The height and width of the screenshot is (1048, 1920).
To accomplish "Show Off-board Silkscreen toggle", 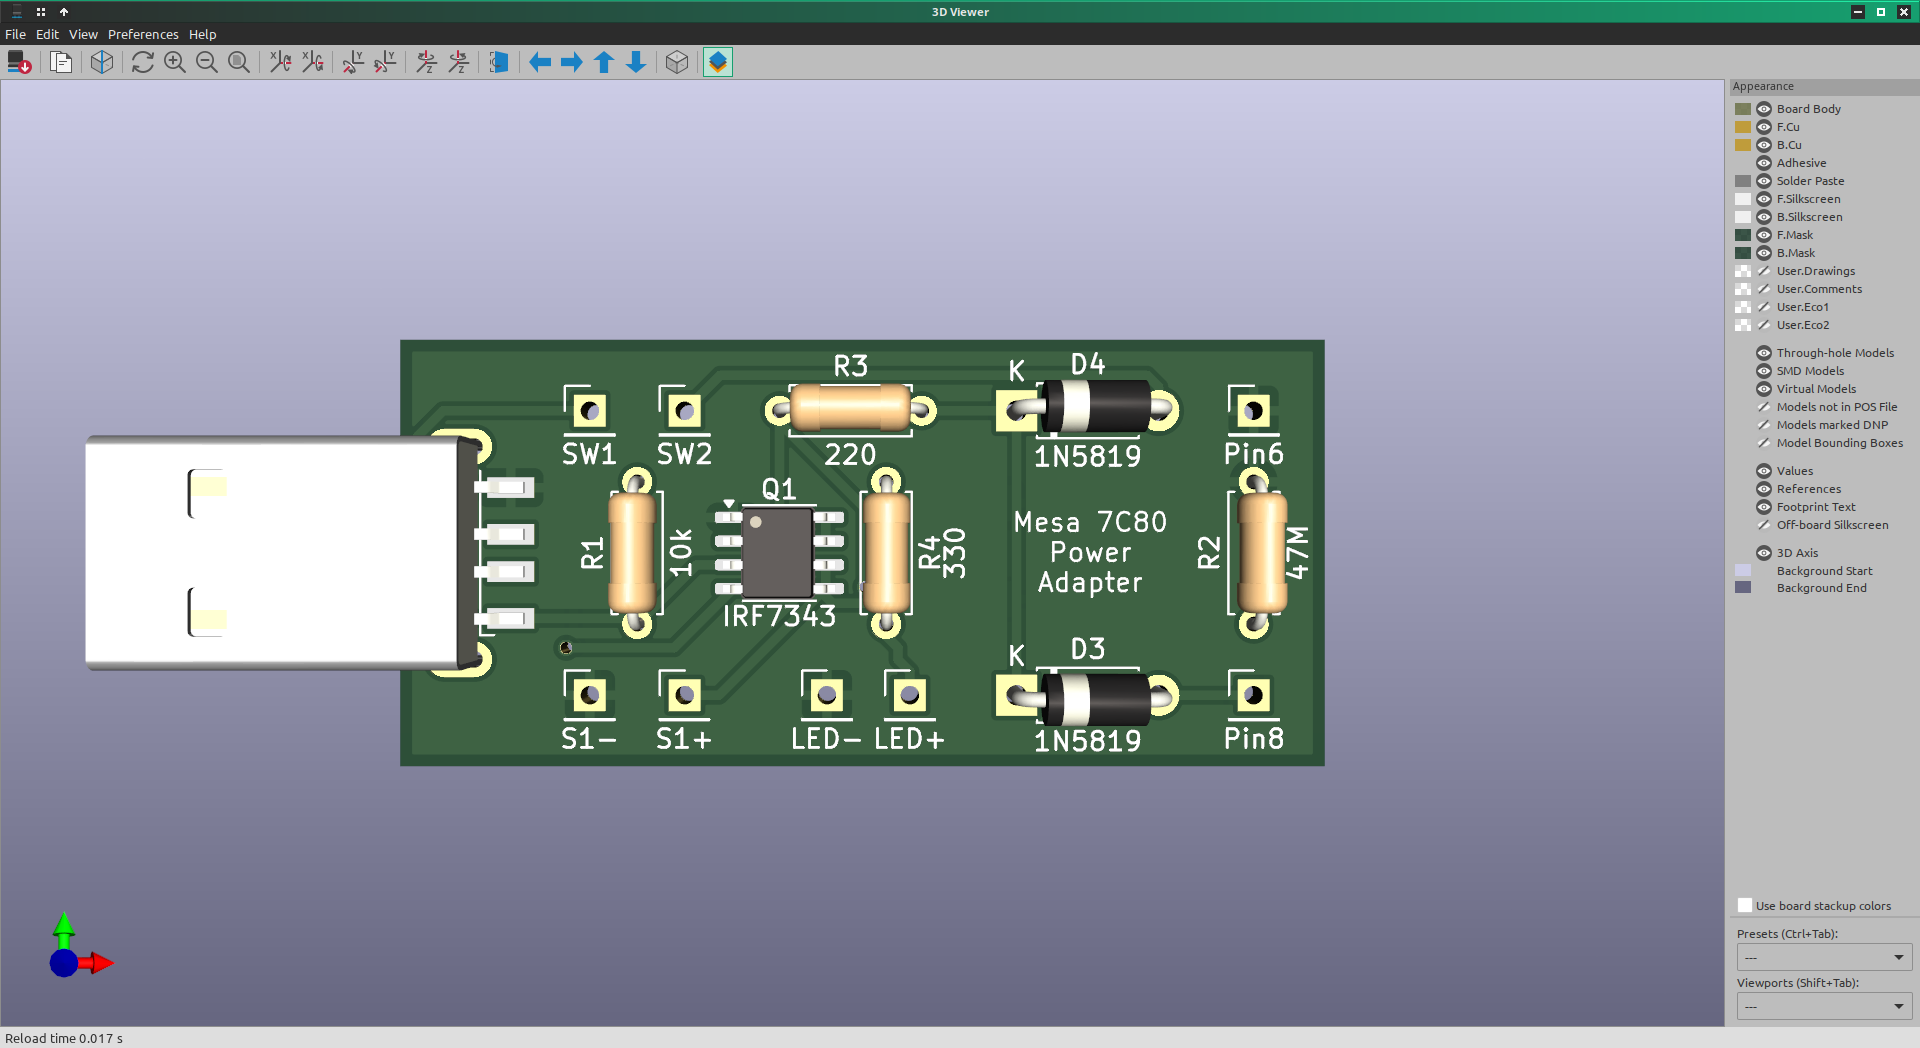I will tap(1764, 525).
